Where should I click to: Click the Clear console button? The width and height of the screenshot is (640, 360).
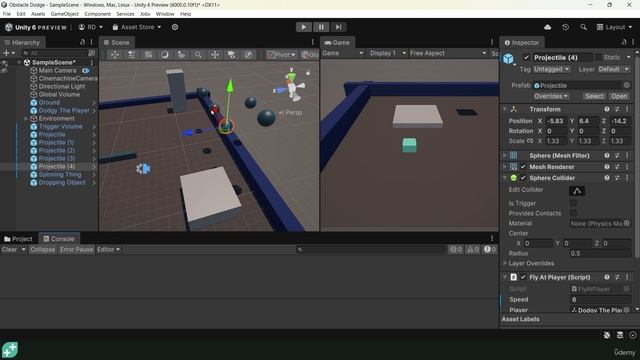(x=9, y=249)
